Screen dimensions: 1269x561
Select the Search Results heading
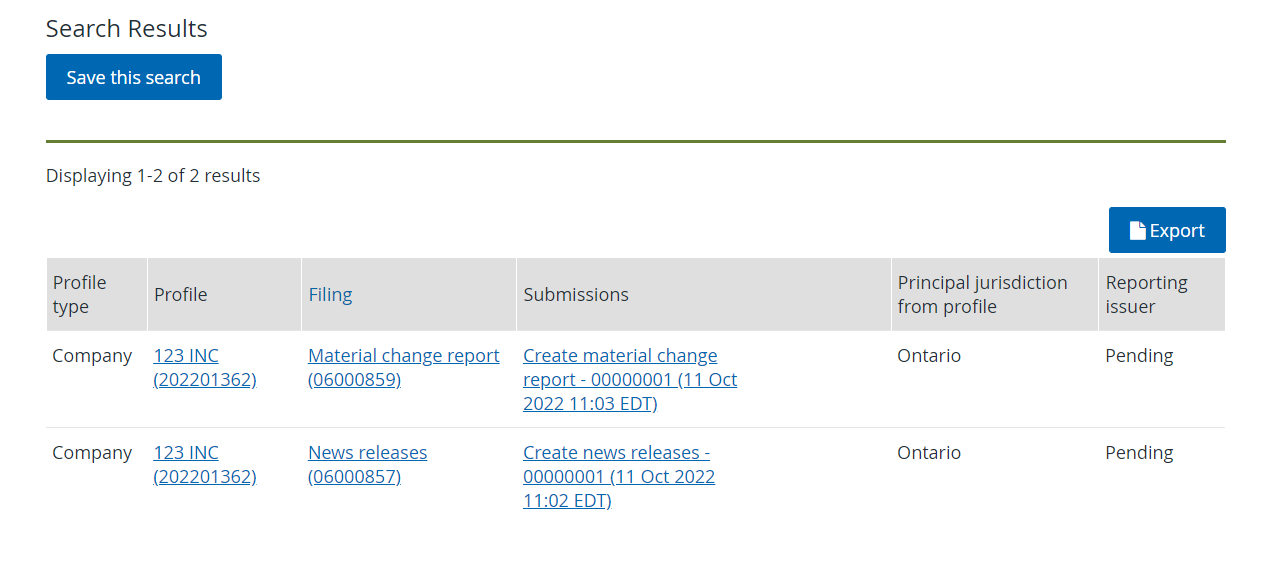127,28
